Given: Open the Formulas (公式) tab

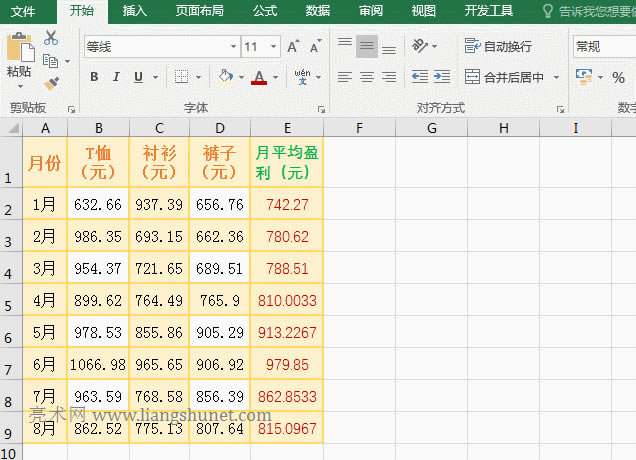Looking at the screenshot, I should (x=265, y=11).
